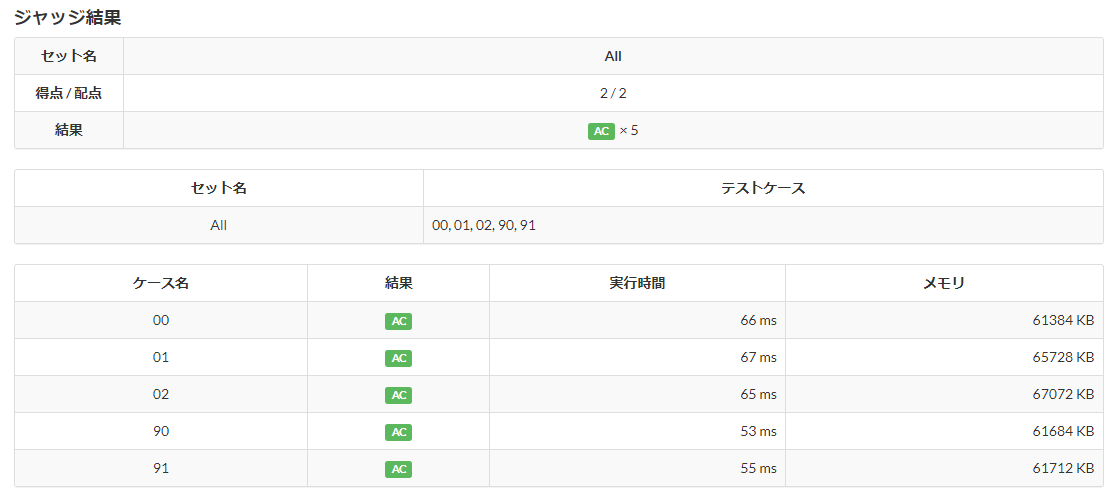The image size is (1119, 503).
Task: Click the AC badge in row 01
Action: [x=399, y=358]
